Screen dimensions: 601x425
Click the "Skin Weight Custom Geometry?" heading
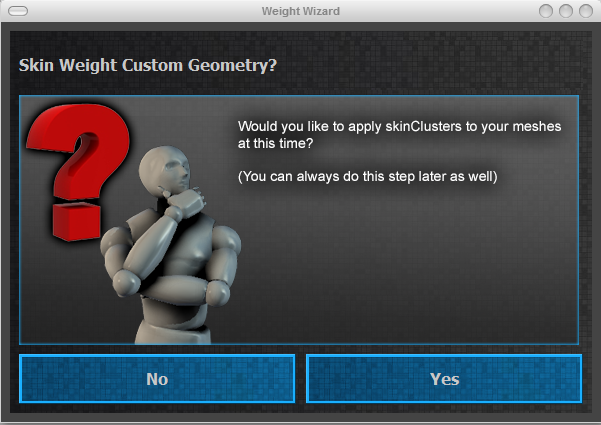coord(148,65)
